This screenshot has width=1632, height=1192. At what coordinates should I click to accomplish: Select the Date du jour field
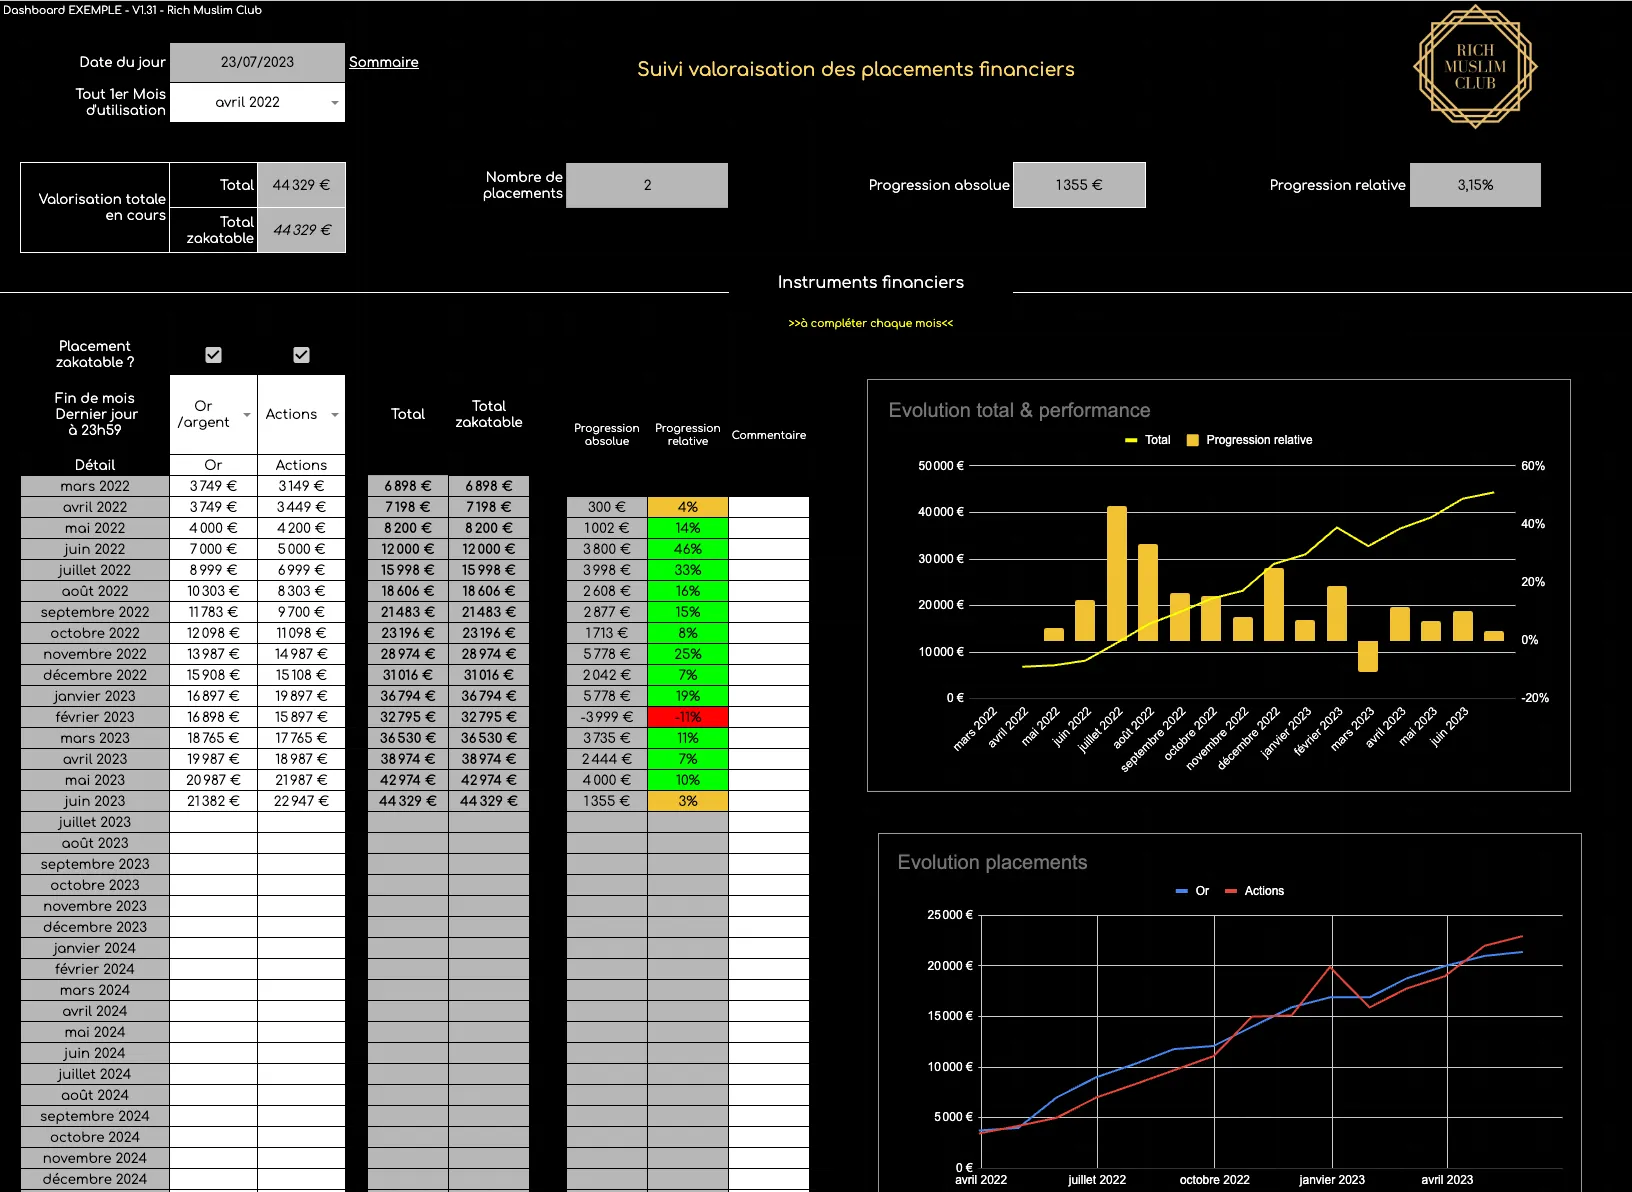click(257, 62)
